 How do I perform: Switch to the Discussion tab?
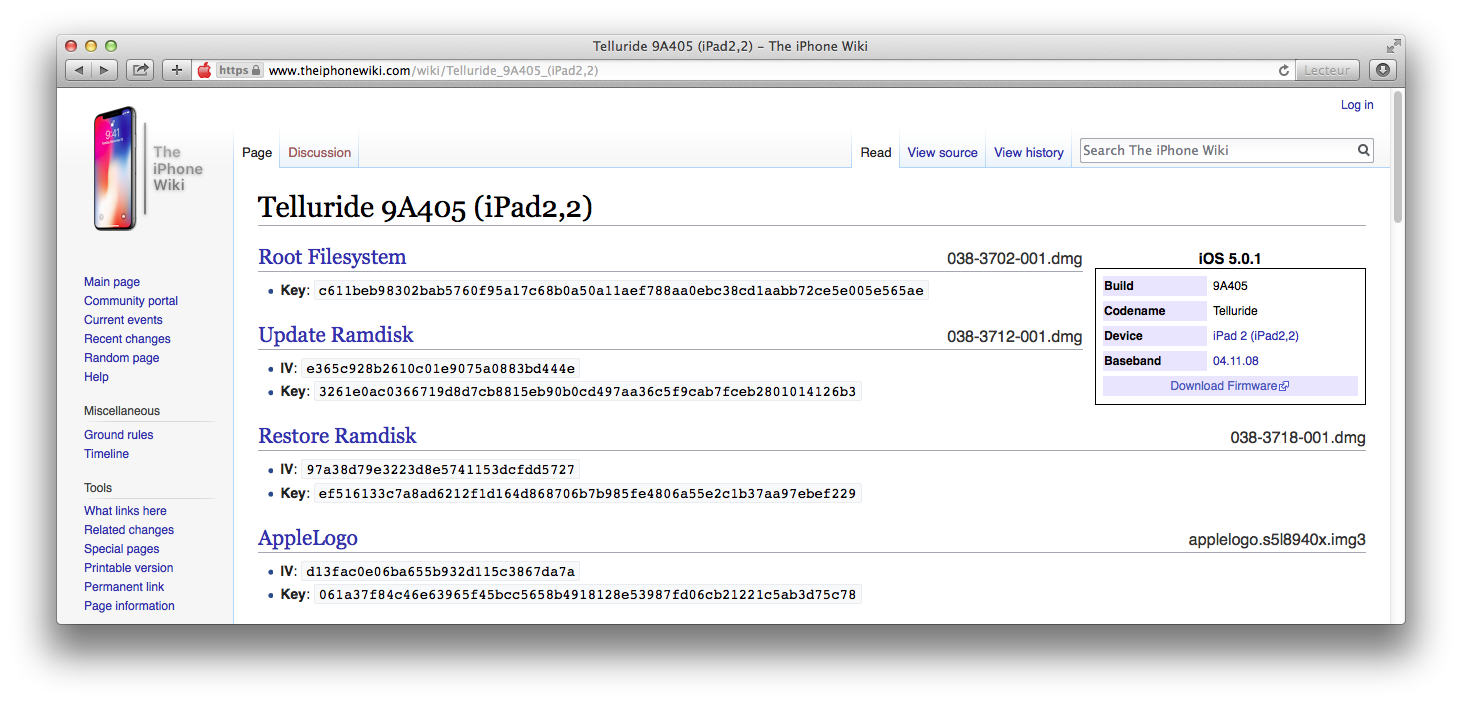(x=319, y=153)
